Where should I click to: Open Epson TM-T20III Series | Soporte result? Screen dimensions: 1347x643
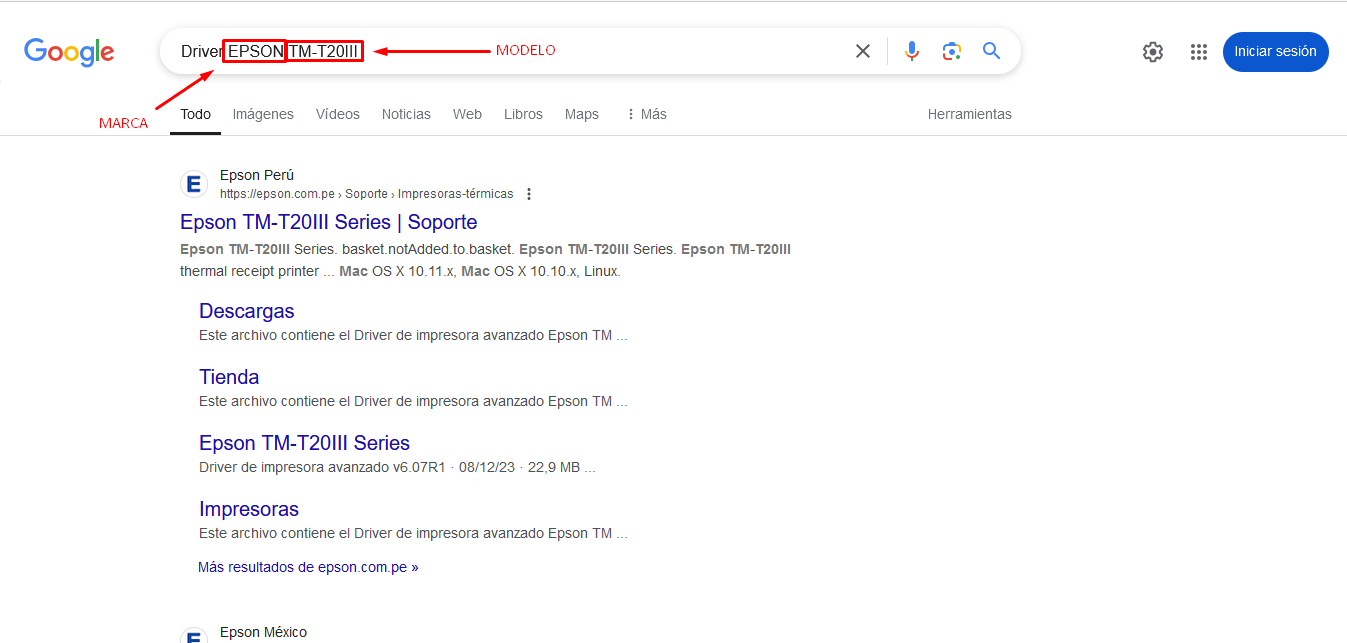coord(329,222)
